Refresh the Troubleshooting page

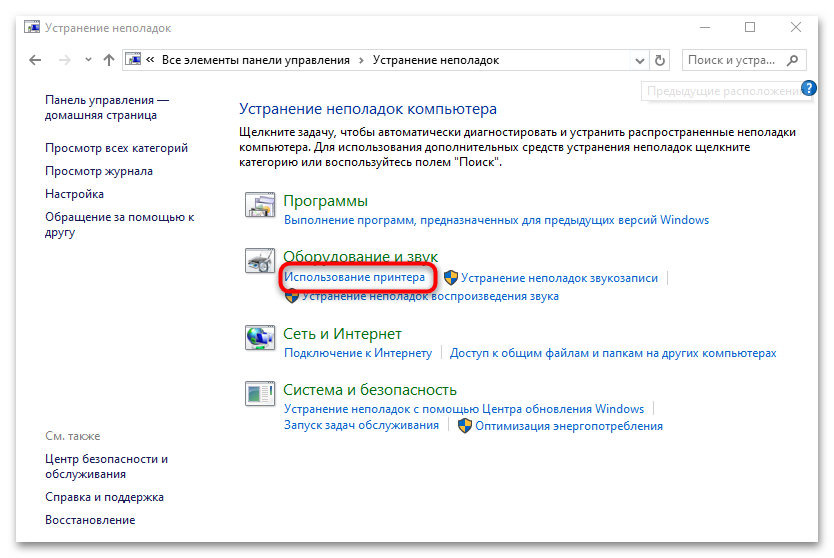click(x=660, y=60)
